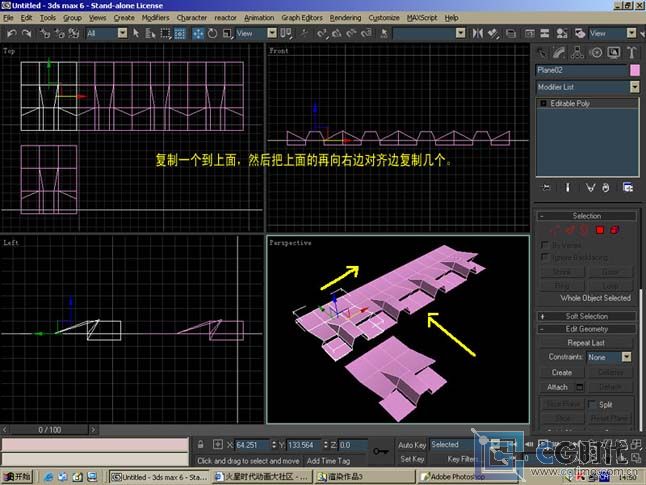Select the Polygon sub-object level icon
Viewport: 646px width, 485px height.
[x=600, y=230]
